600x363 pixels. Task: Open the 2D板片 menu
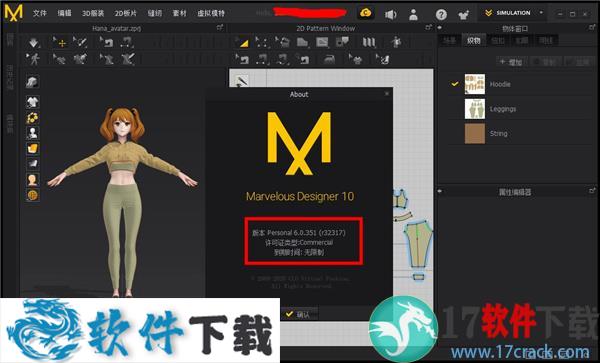126,13
